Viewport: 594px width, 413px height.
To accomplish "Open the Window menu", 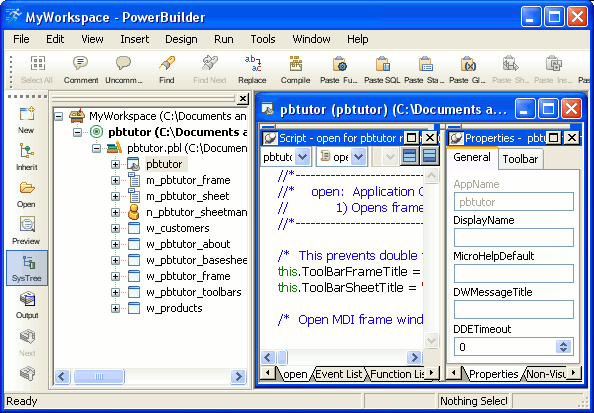I will 311,39.
